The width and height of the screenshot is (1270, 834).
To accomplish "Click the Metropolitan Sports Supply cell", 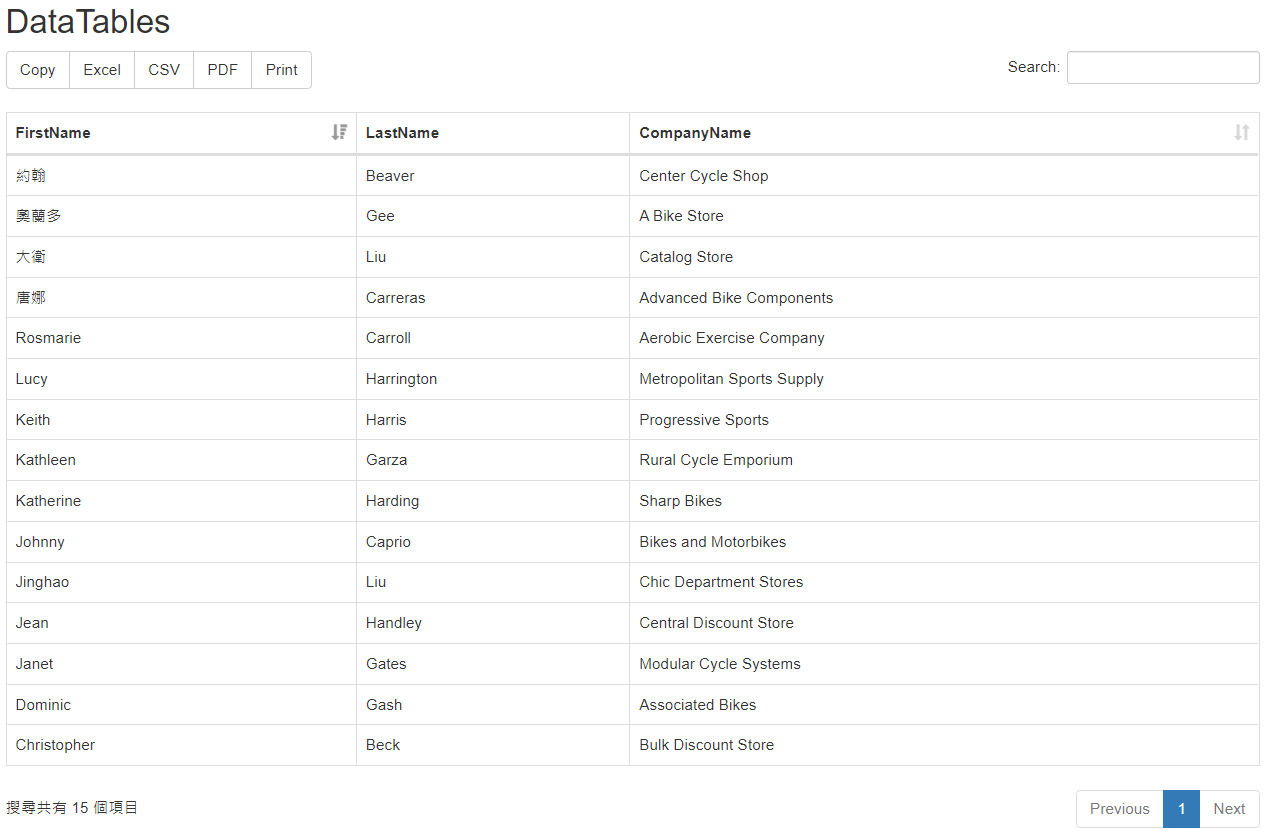I will pos(731,379).
